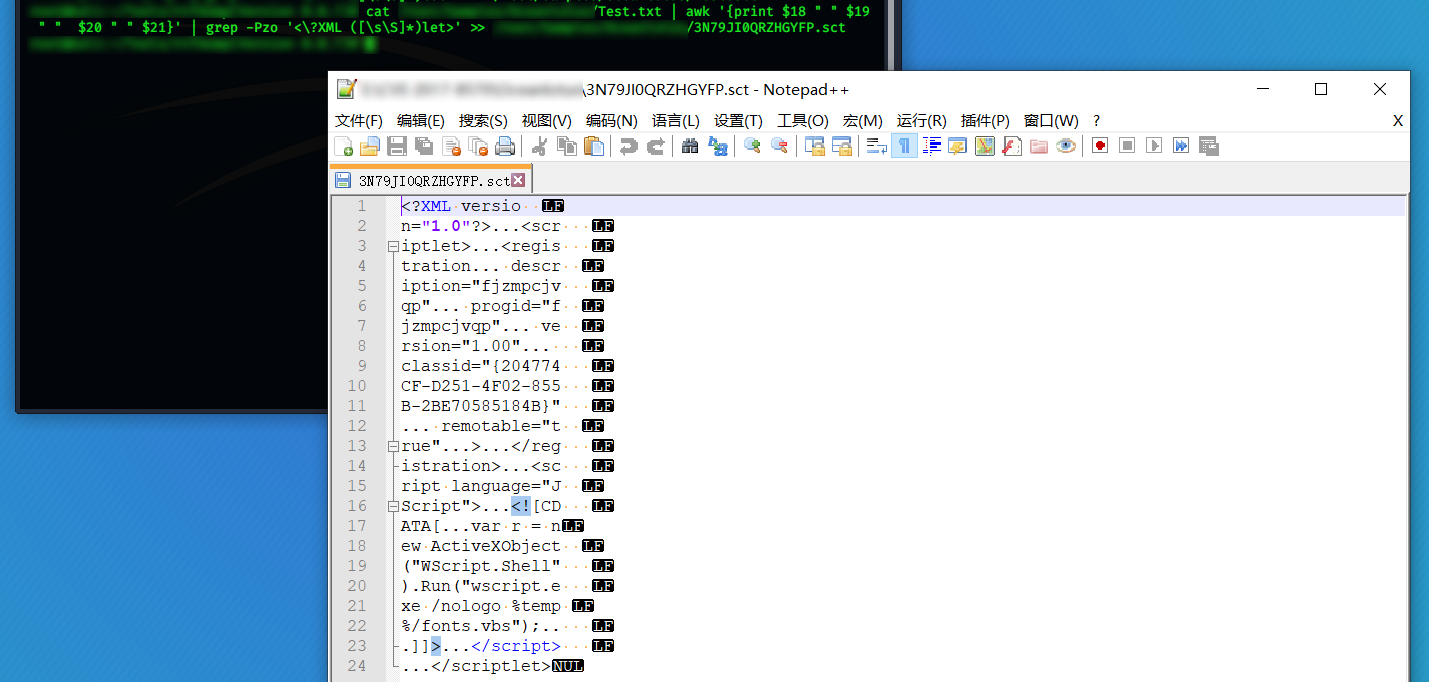The width and height of the screenshot is (1429, 682).
Task: Open the 文件(F) menu
Action: click(359, 120)
